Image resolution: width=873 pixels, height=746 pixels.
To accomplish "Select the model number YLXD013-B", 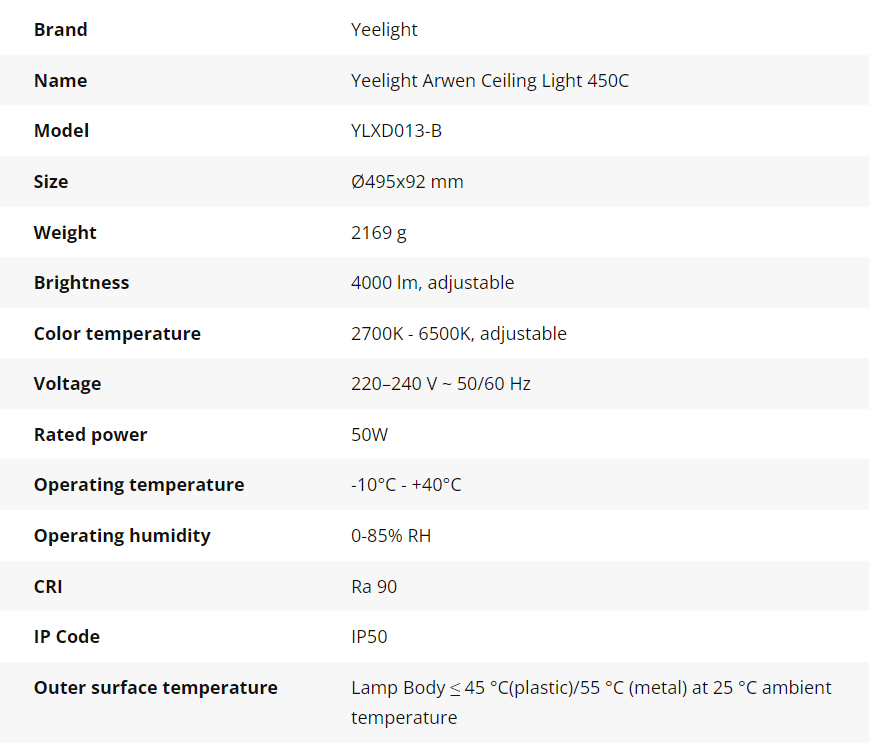I will 396,131.
